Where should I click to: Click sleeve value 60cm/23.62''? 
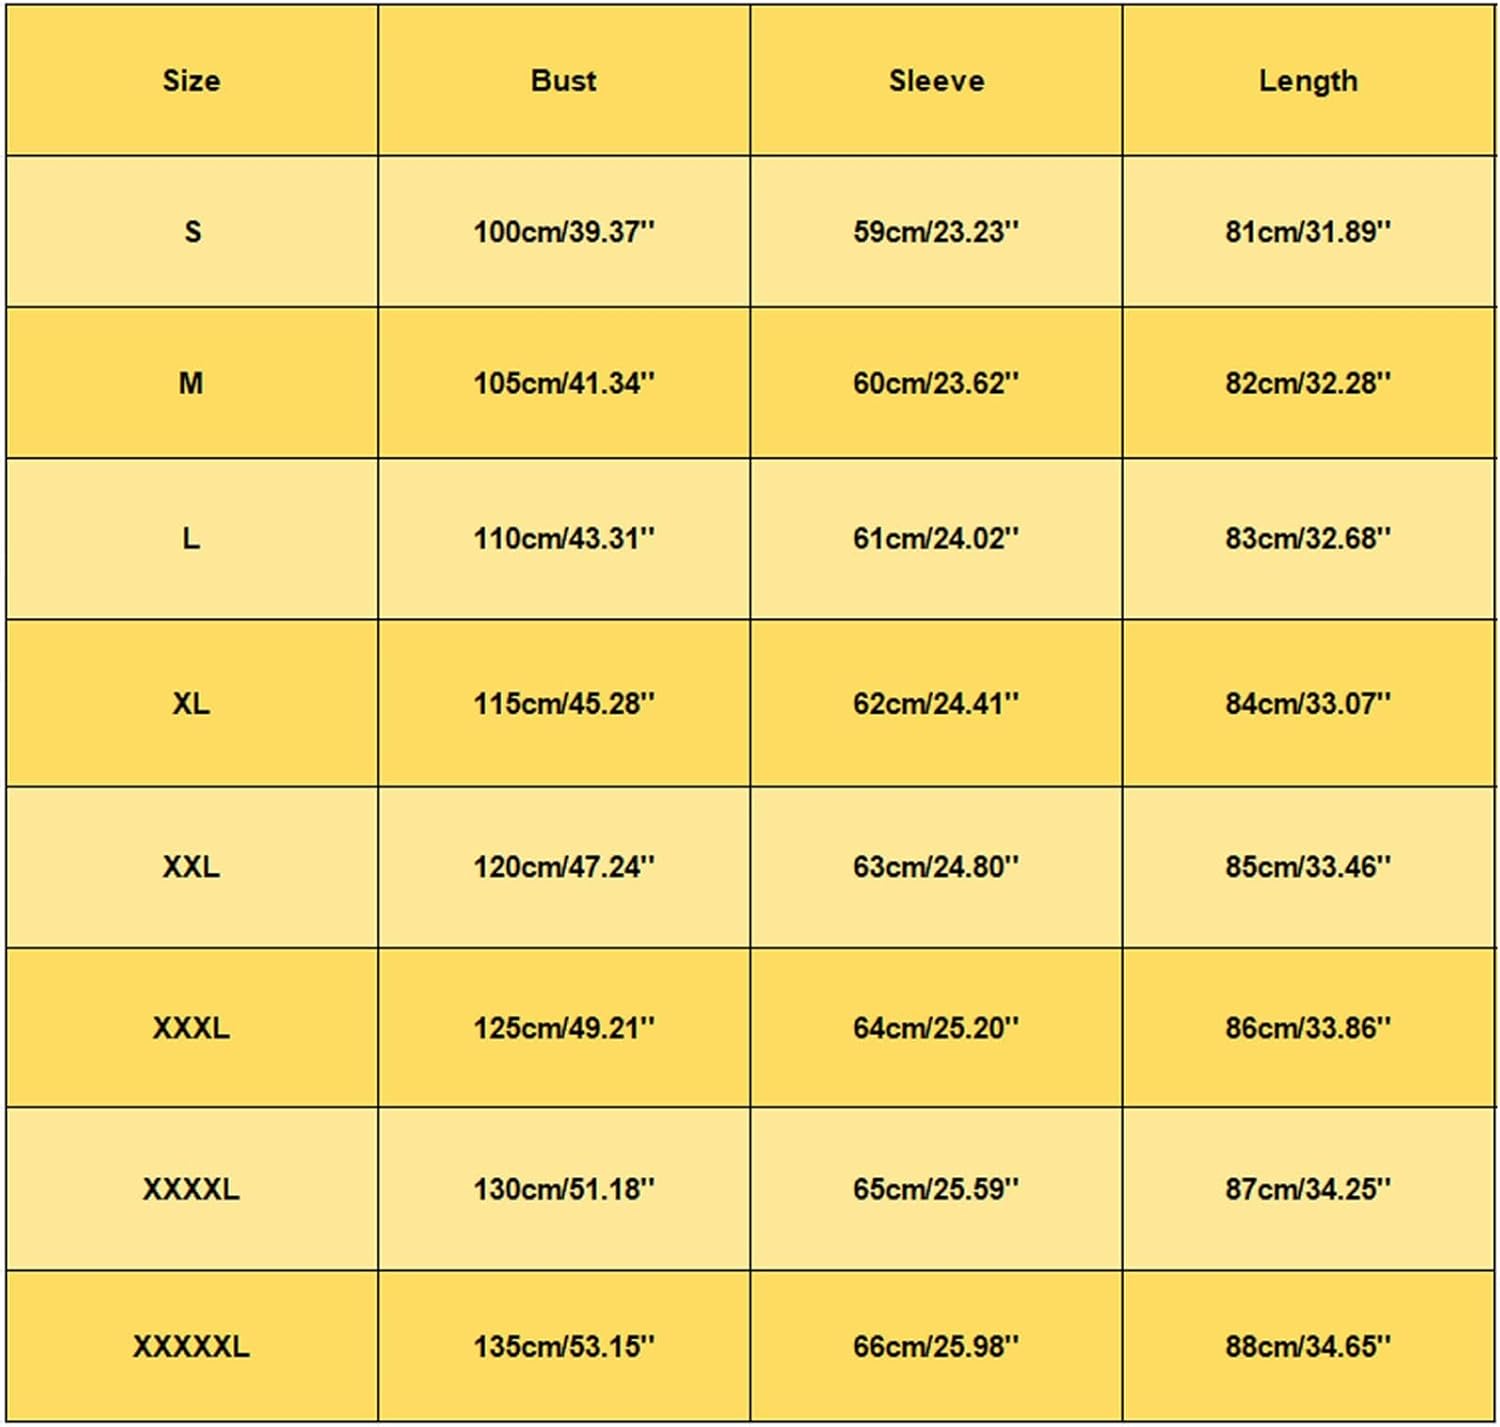[x=936, y=383]
